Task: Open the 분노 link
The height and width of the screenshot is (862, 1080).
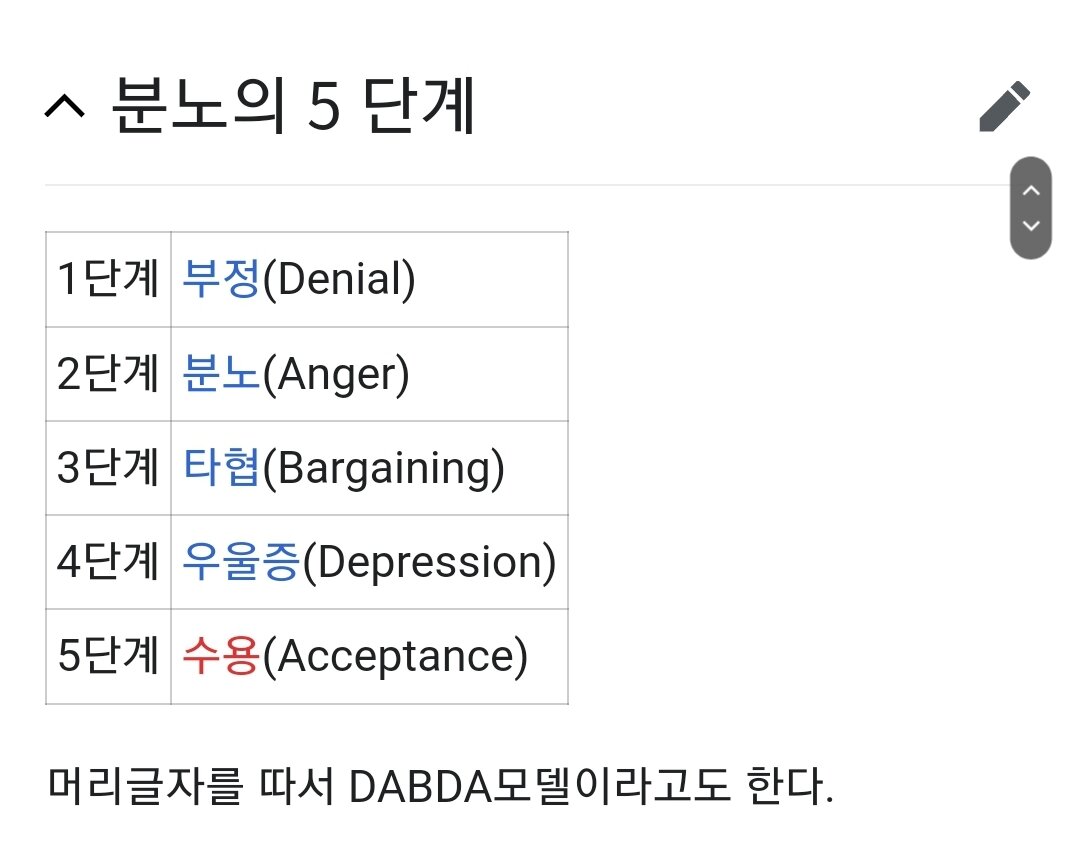Action: pyautogui.click(x=221, y=373)
